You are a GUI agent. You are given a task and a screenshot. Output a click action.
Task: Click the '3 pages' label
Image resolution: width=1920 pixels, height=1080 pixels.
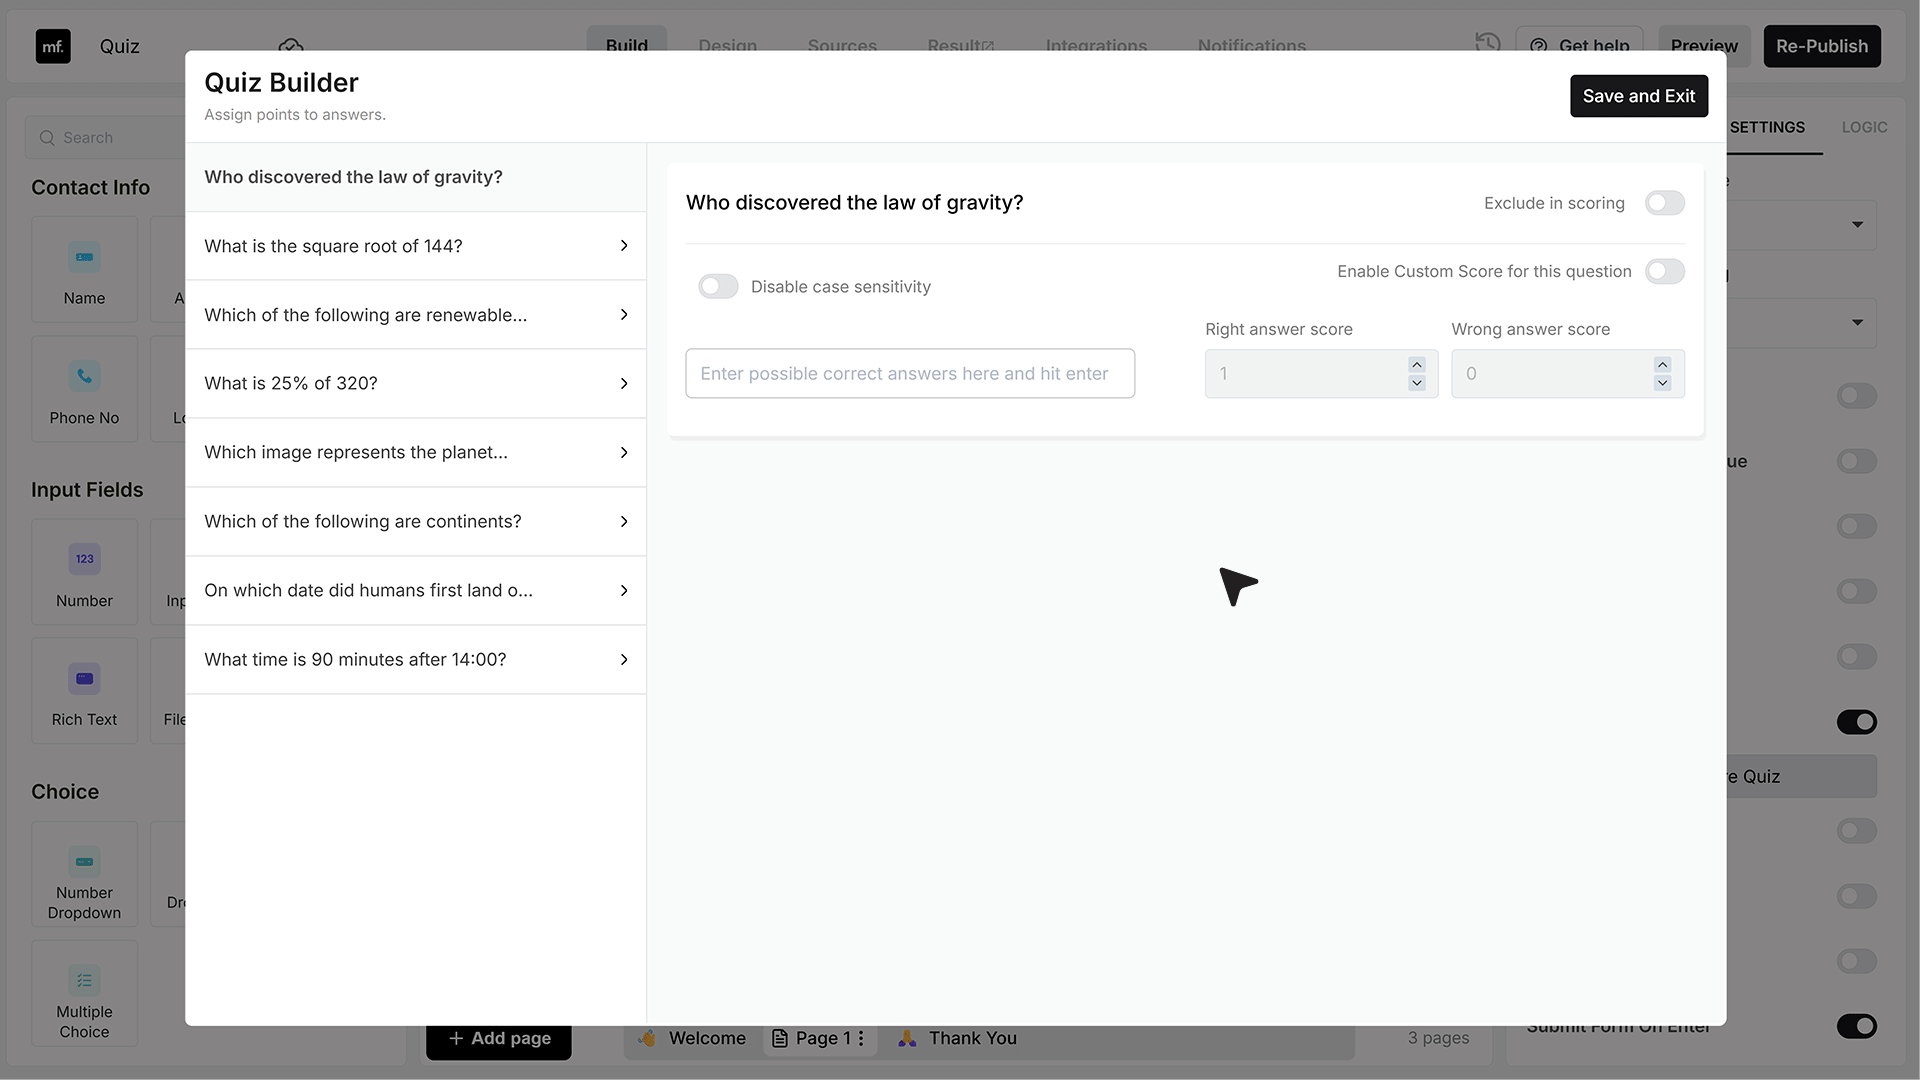click(x=1438, y=1038)
